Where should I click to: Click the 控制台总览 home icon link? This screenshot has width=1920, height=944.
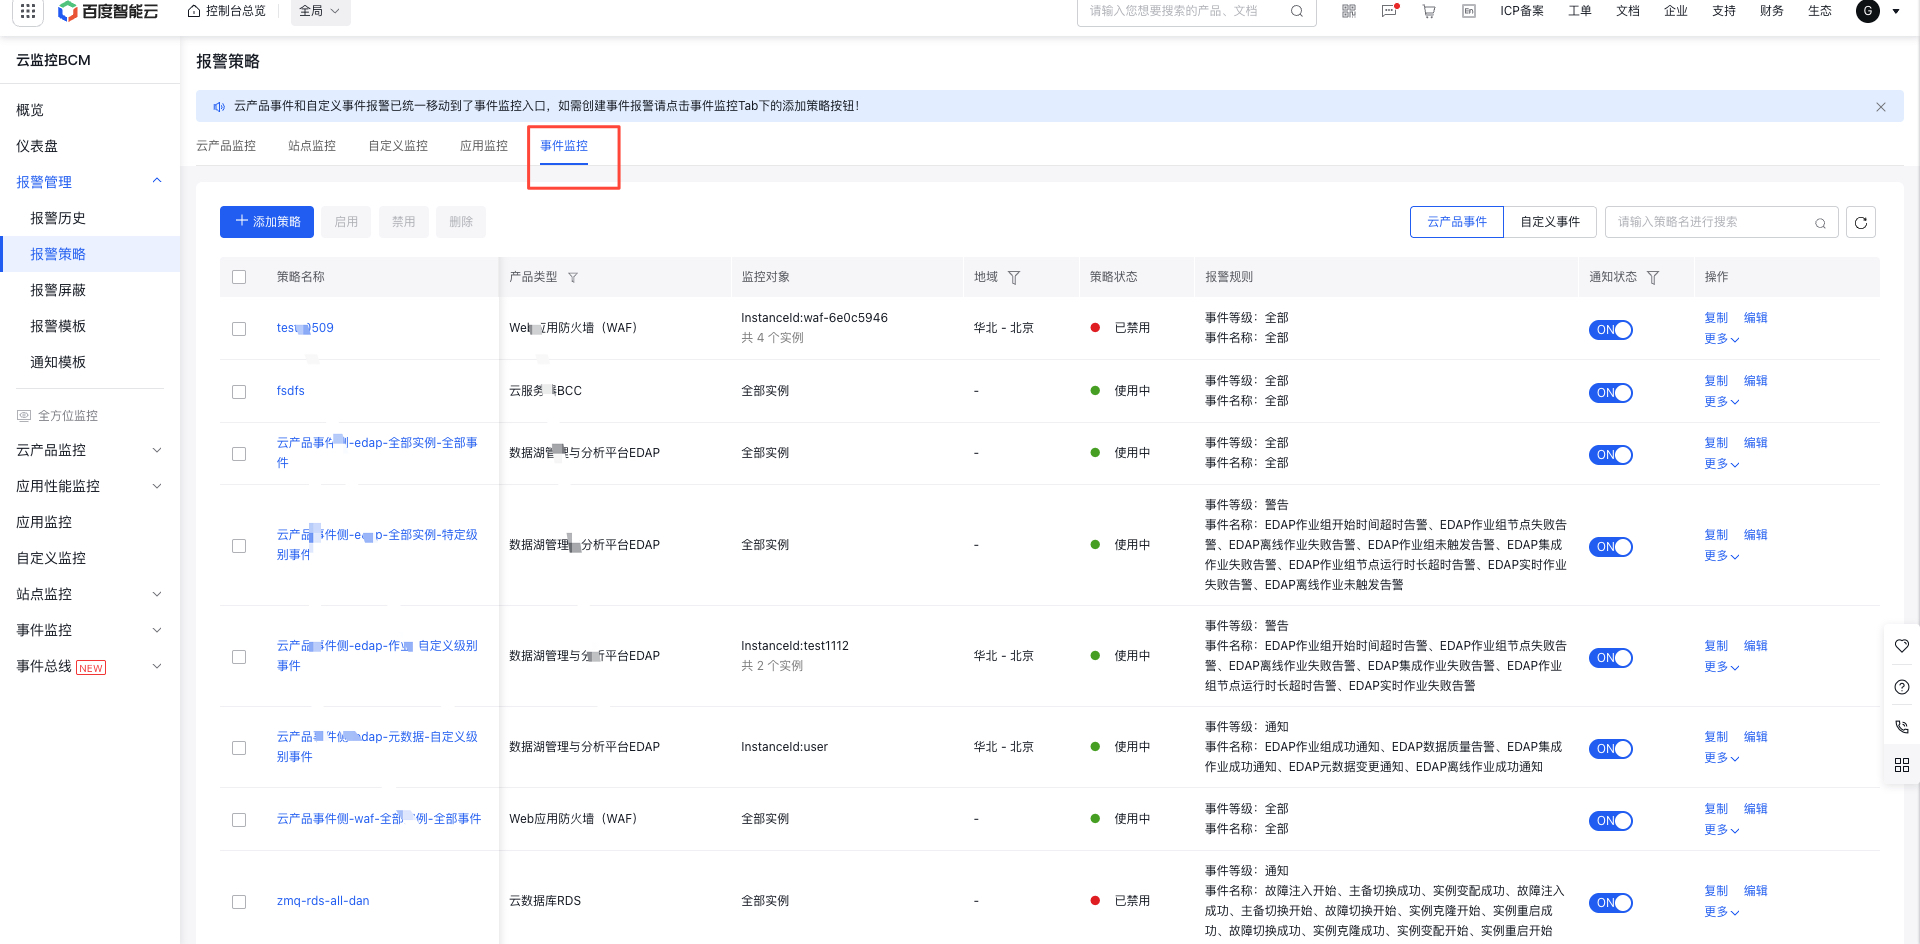pos(226,11)
